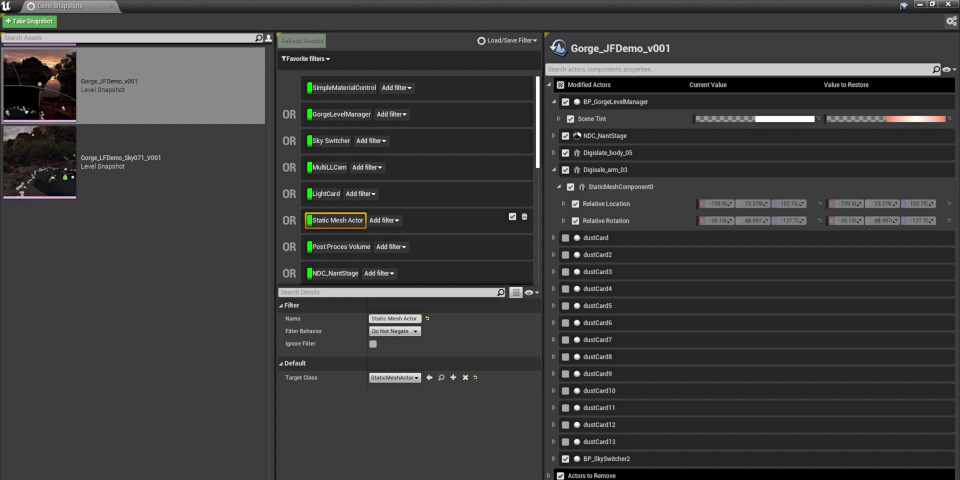Use selected asset arrow beside Target Class
Image resolution: width=960 pixels, height=480 pixels.
pos(429,377)
